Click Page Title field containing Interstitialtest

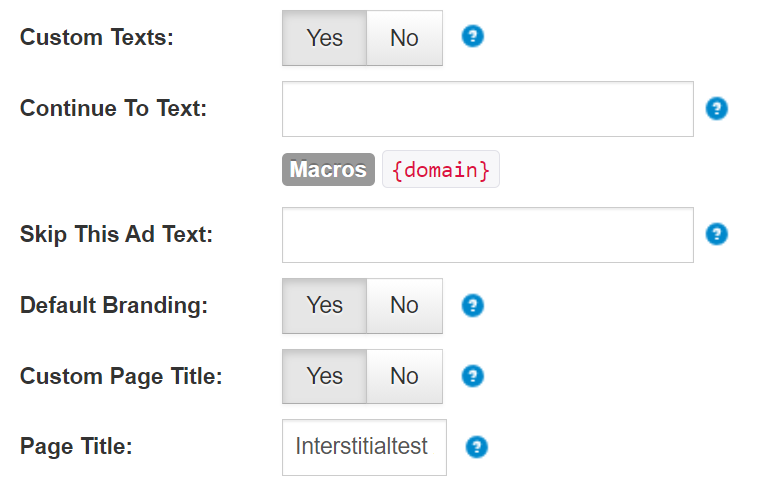coord(364,446)
